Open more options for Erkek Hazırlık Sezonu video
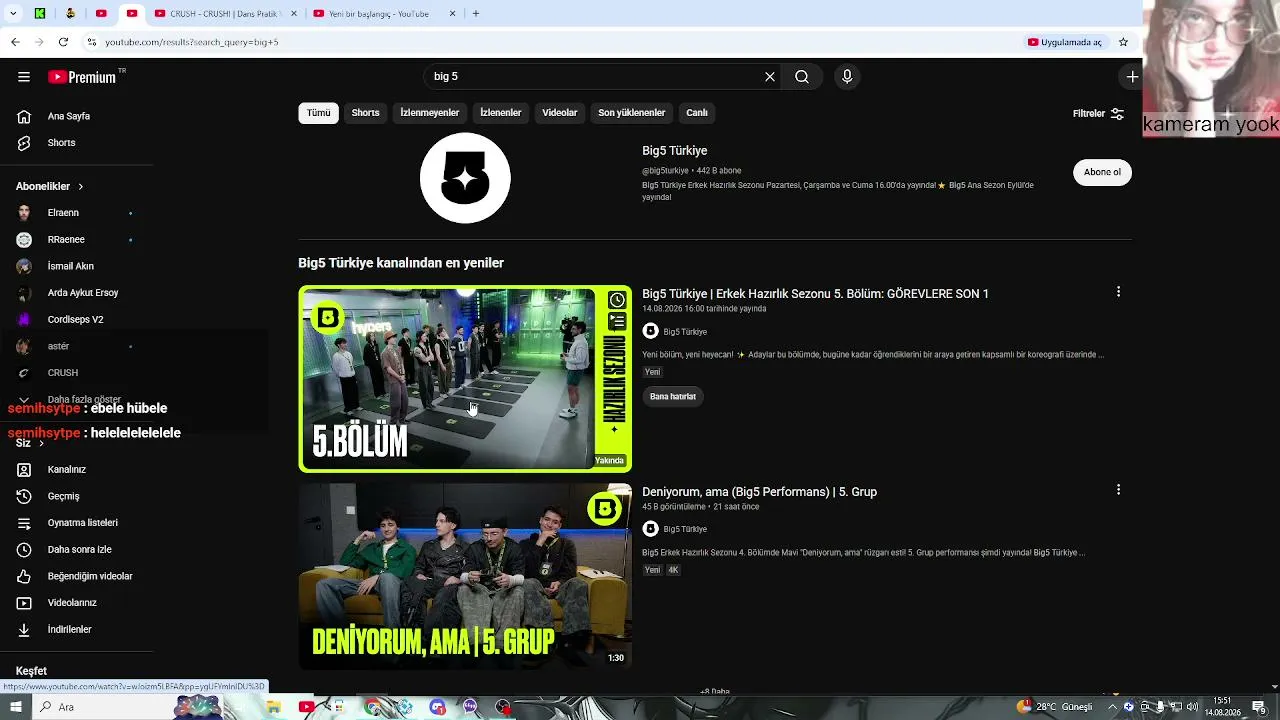 pyautogui.click(x=1118, y=292)
